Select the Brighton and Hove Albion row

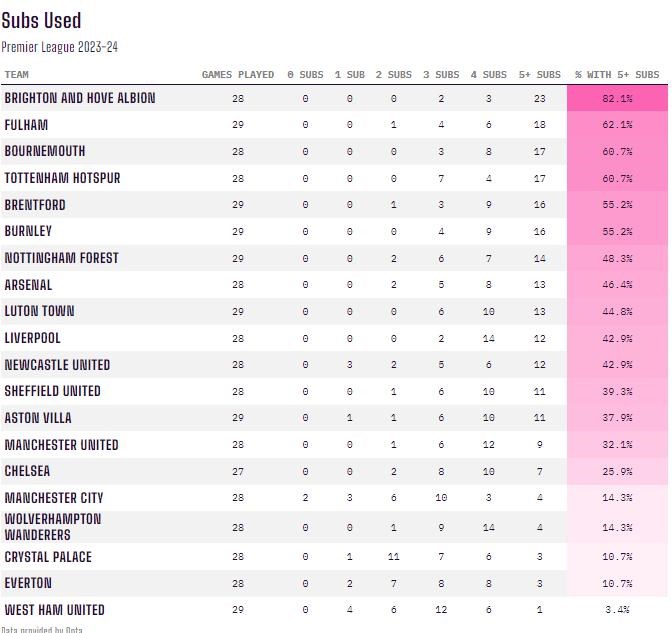click(x=80, y=99)
